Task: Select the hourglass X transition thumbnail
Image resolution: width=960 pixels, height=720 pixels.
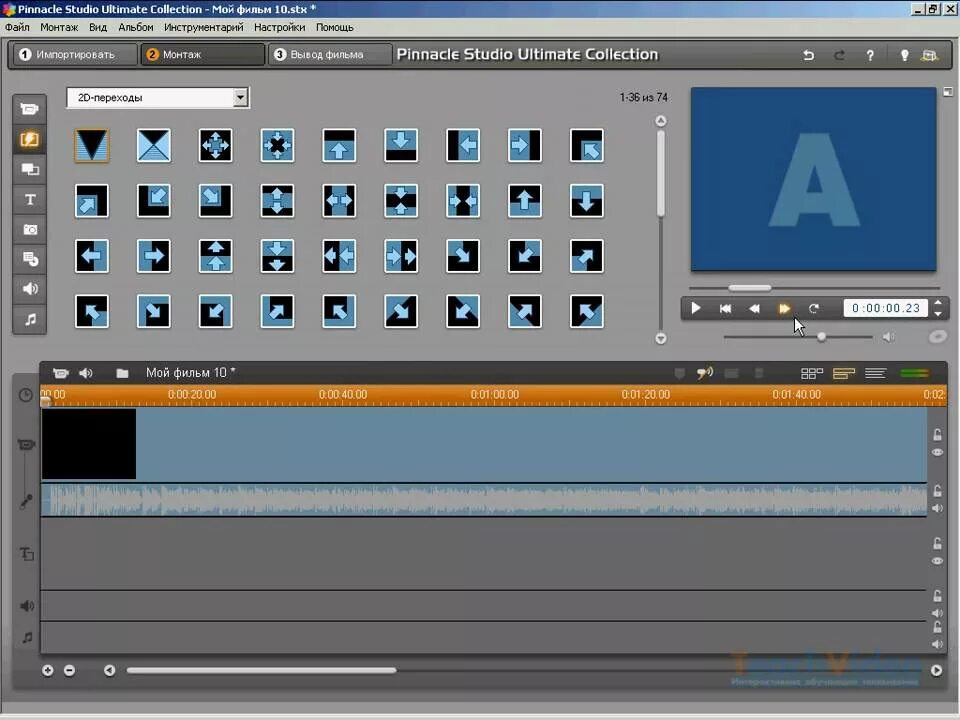Action: (154, 145)
